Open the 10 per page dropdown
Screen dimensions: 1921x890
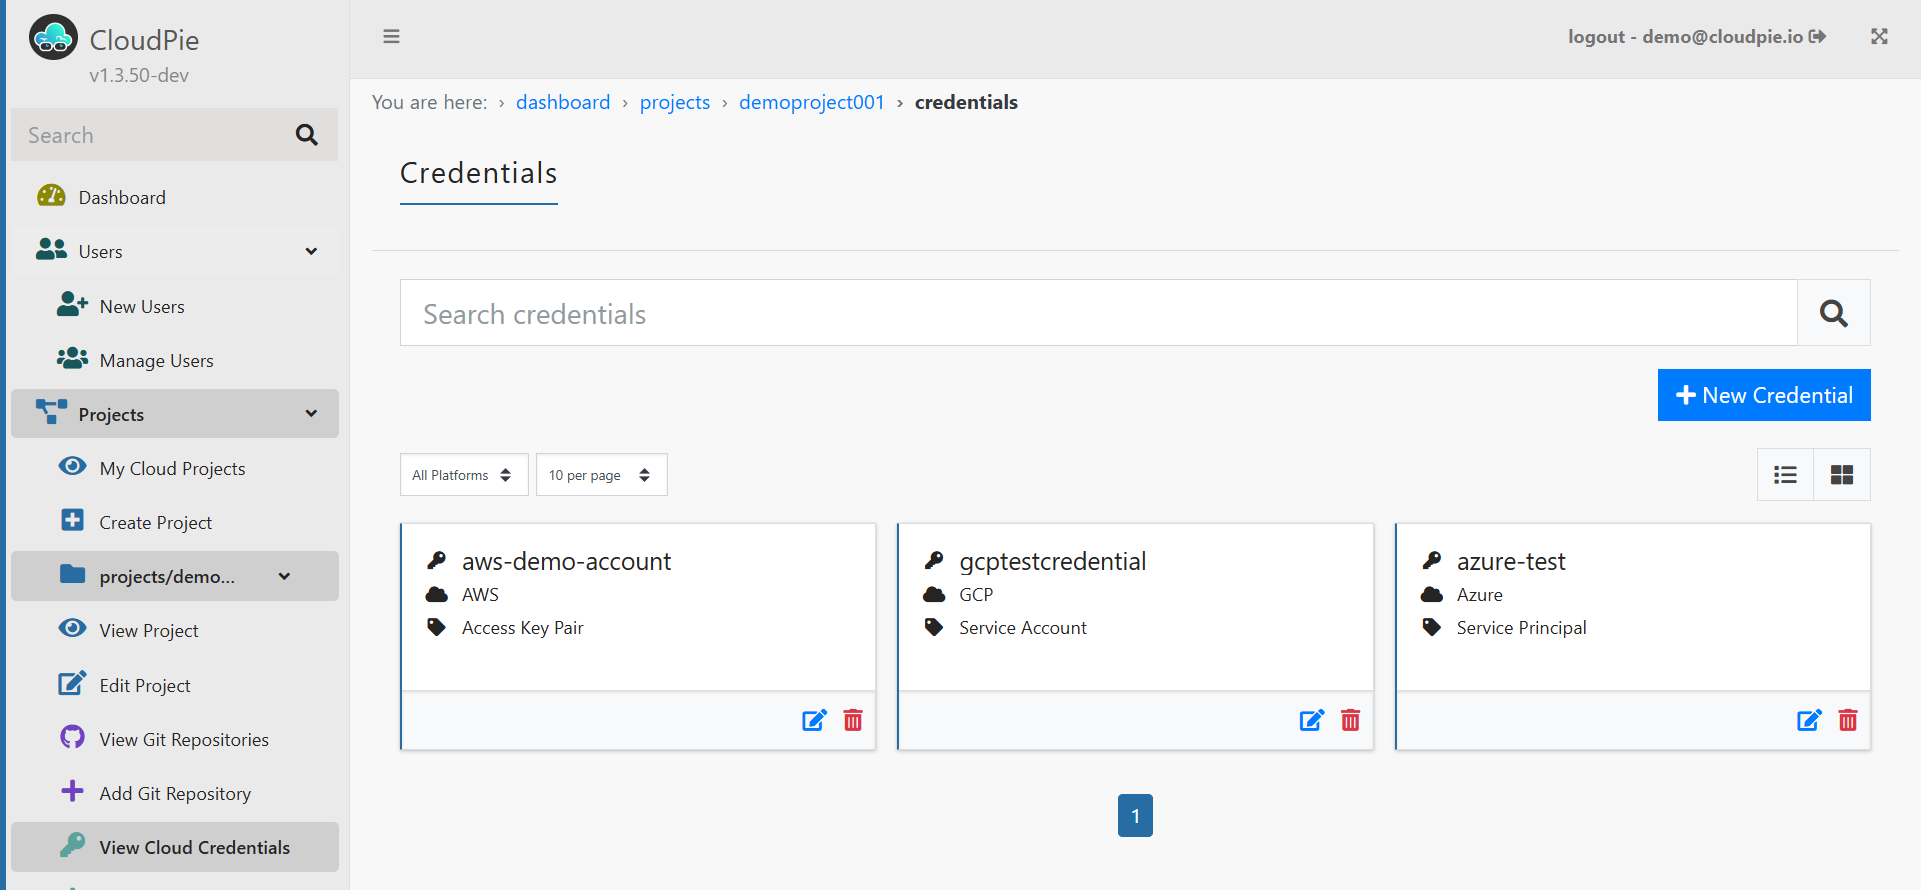(x=601, y=475)
